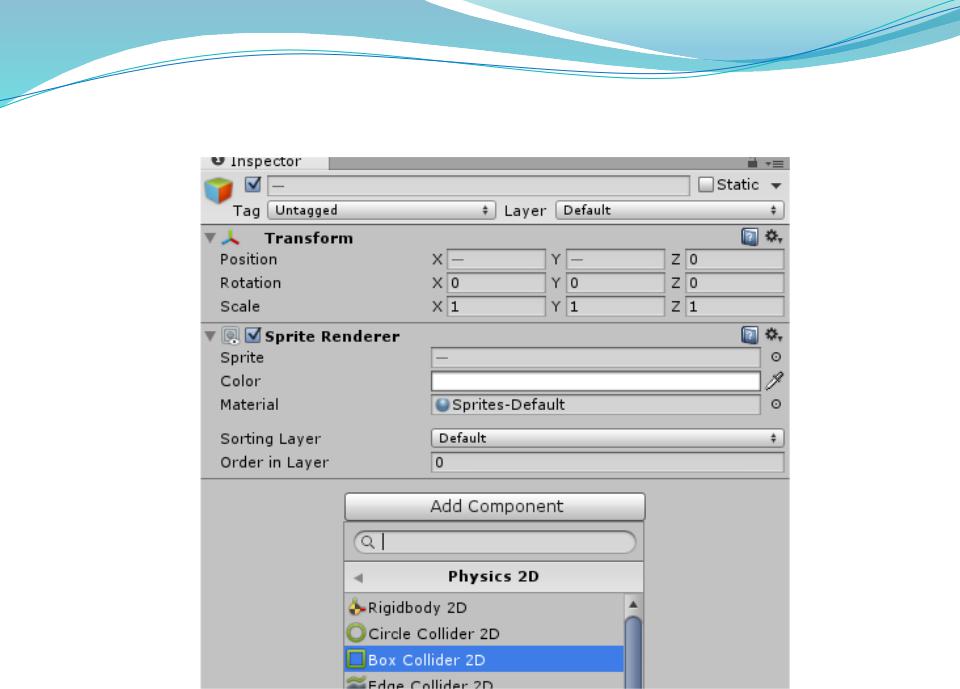Select Box Collider 2D component
The width and height of the screenshot is (960, 689).
pos(484,660)
